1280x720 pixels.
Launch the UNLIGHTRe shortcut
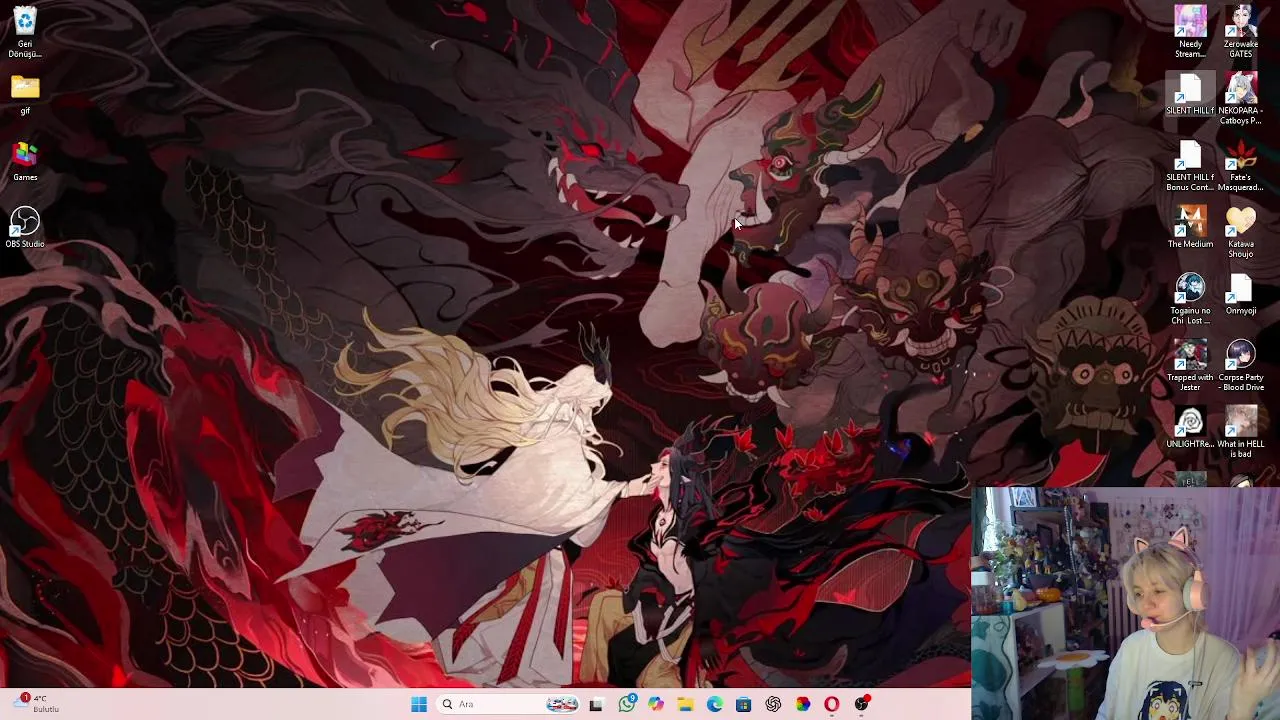1190,428
